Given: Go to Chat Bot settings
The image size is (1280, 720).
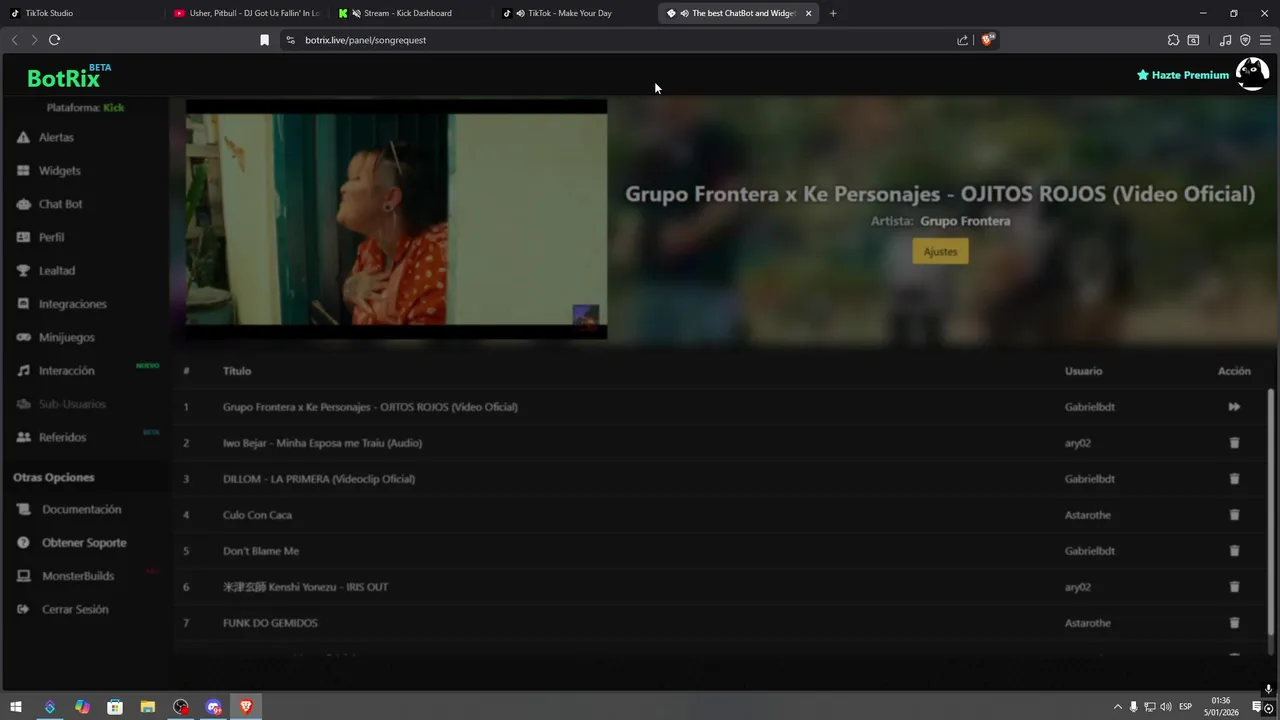Looking at the screenshot, I should tap(60, 204).
